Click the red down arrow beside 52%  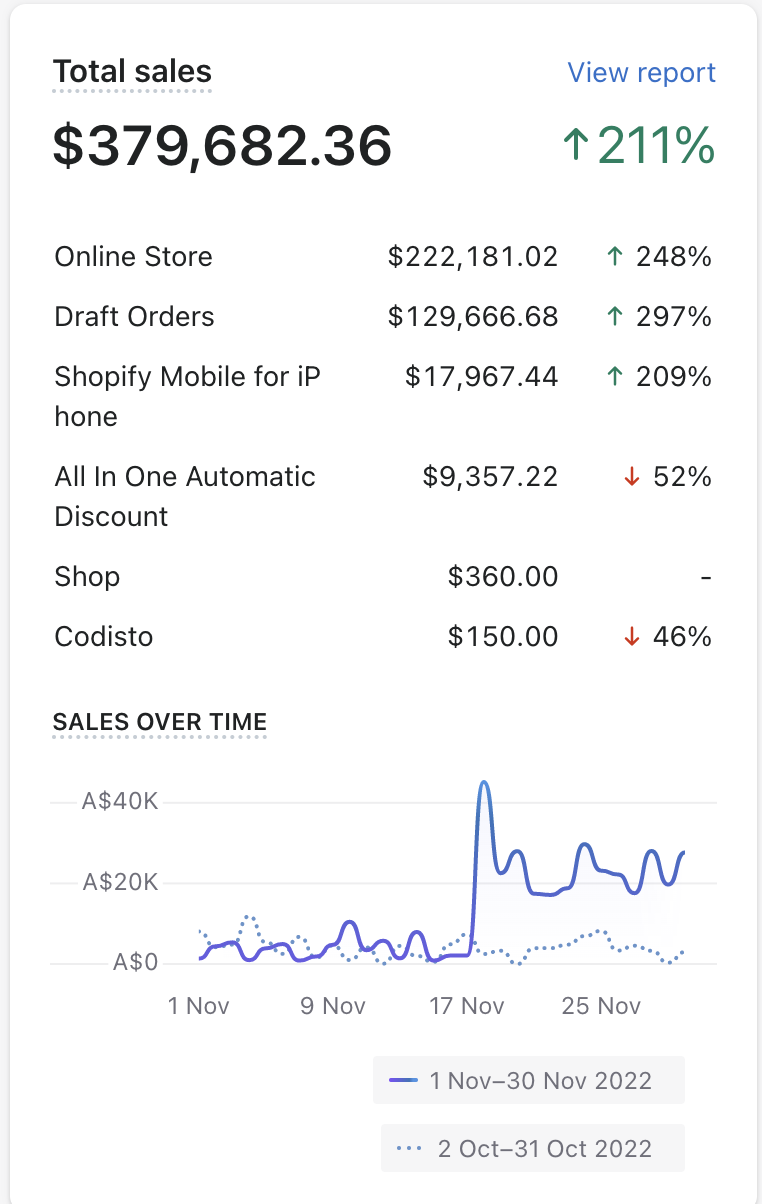631,477
